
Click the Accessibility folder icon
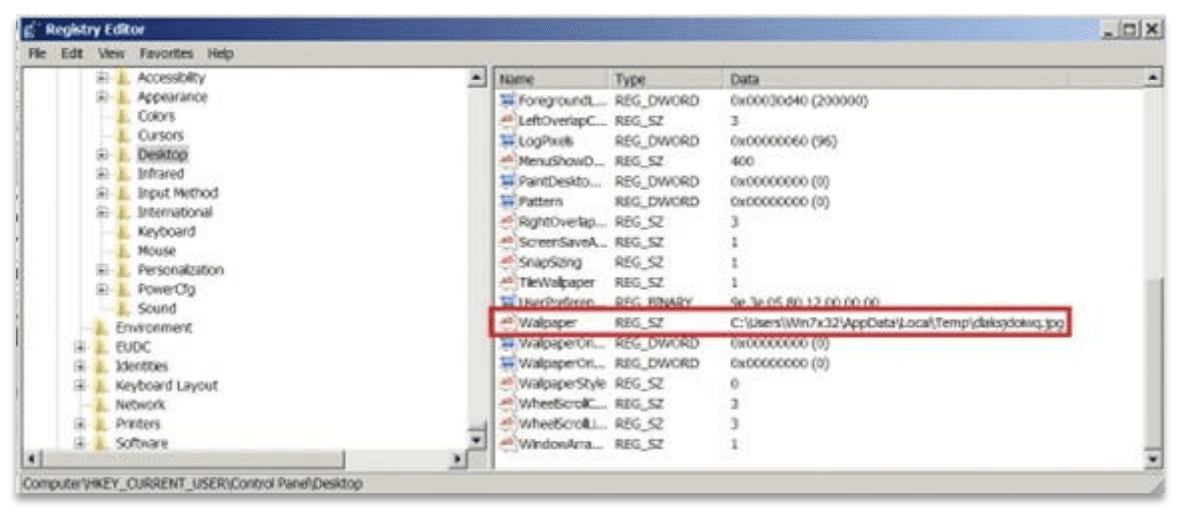click(x=123, y=77)
